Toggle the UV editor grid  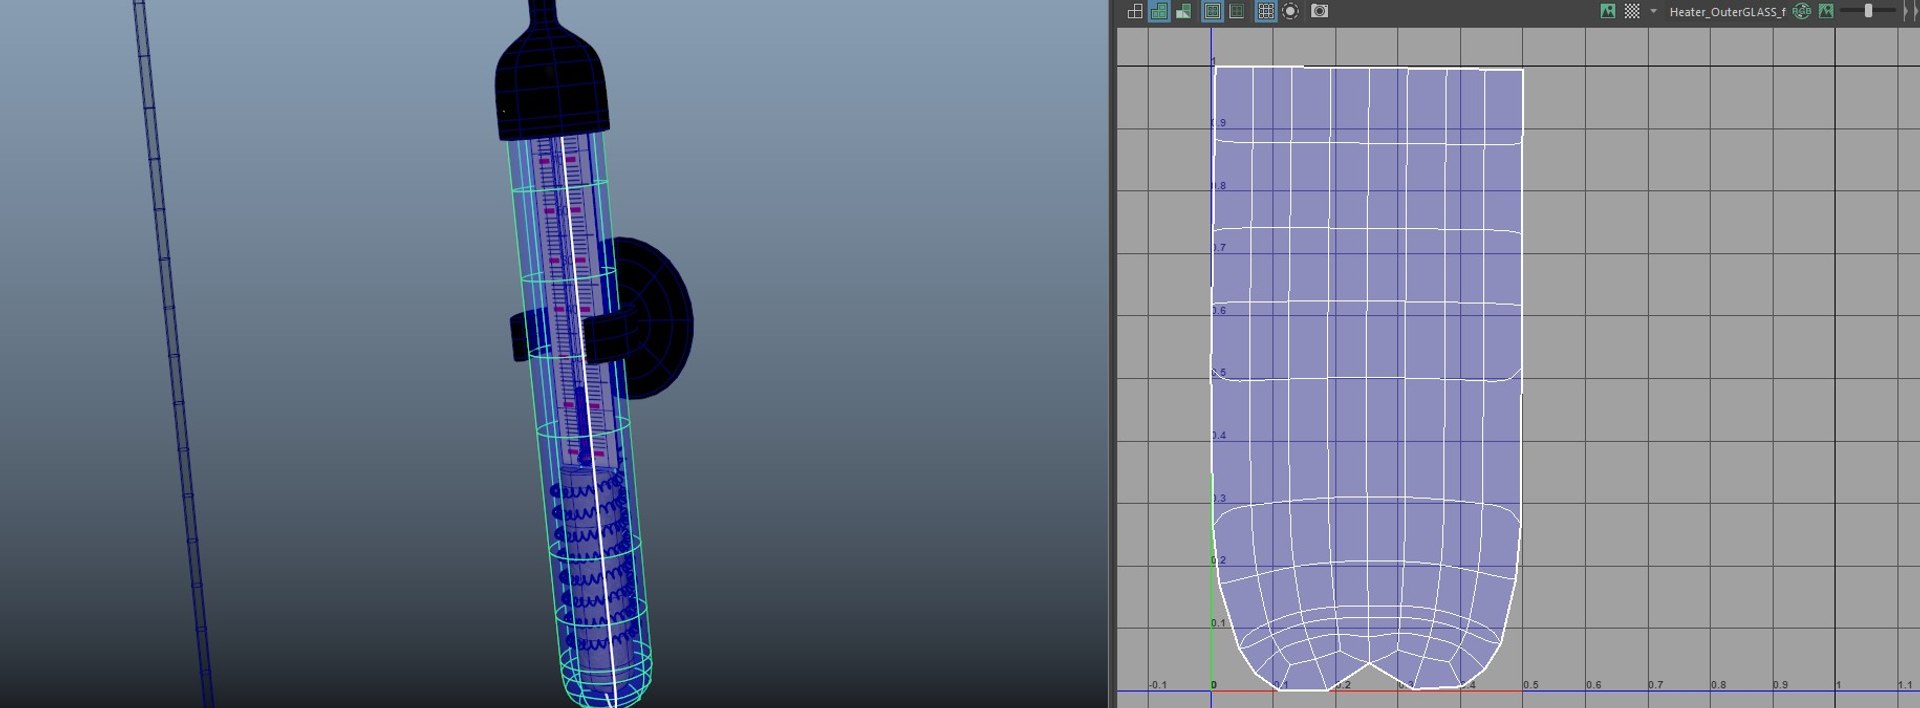click(x=1266, y=11)
